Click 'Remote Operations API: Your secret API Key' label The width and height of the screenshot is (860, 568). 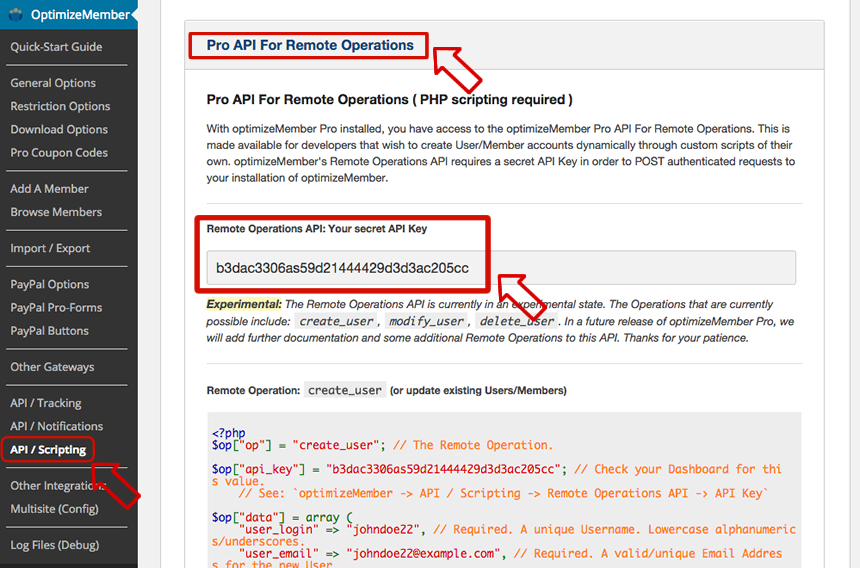[x=316, y=229]
